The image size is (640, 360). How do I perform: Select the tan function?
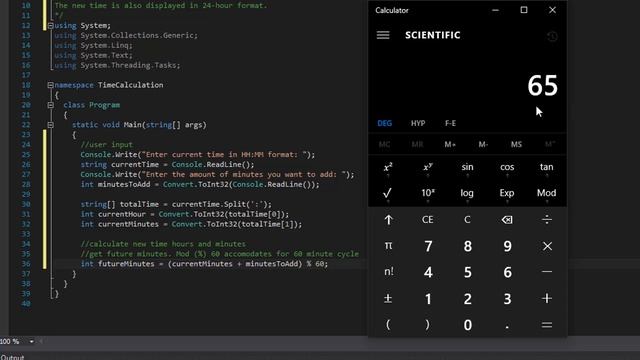(547, 168)
